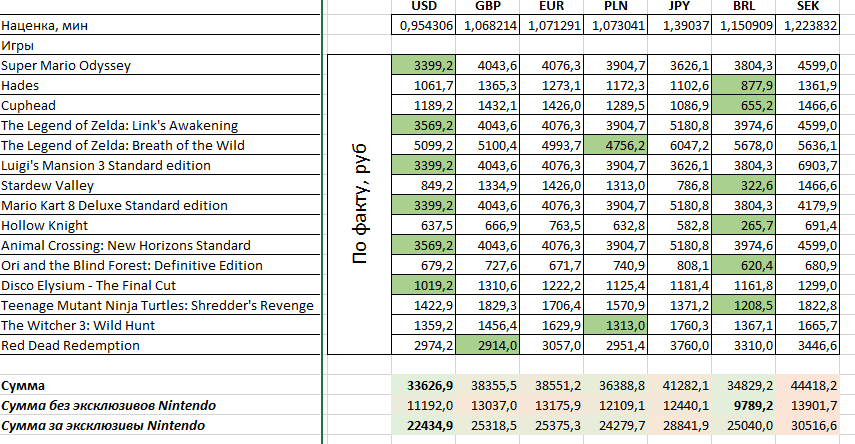Select green BRL cell 322,6 for Stardew Valley
Image resolution: width=855 pixels, height=444 pixels.
pos(744,185)
